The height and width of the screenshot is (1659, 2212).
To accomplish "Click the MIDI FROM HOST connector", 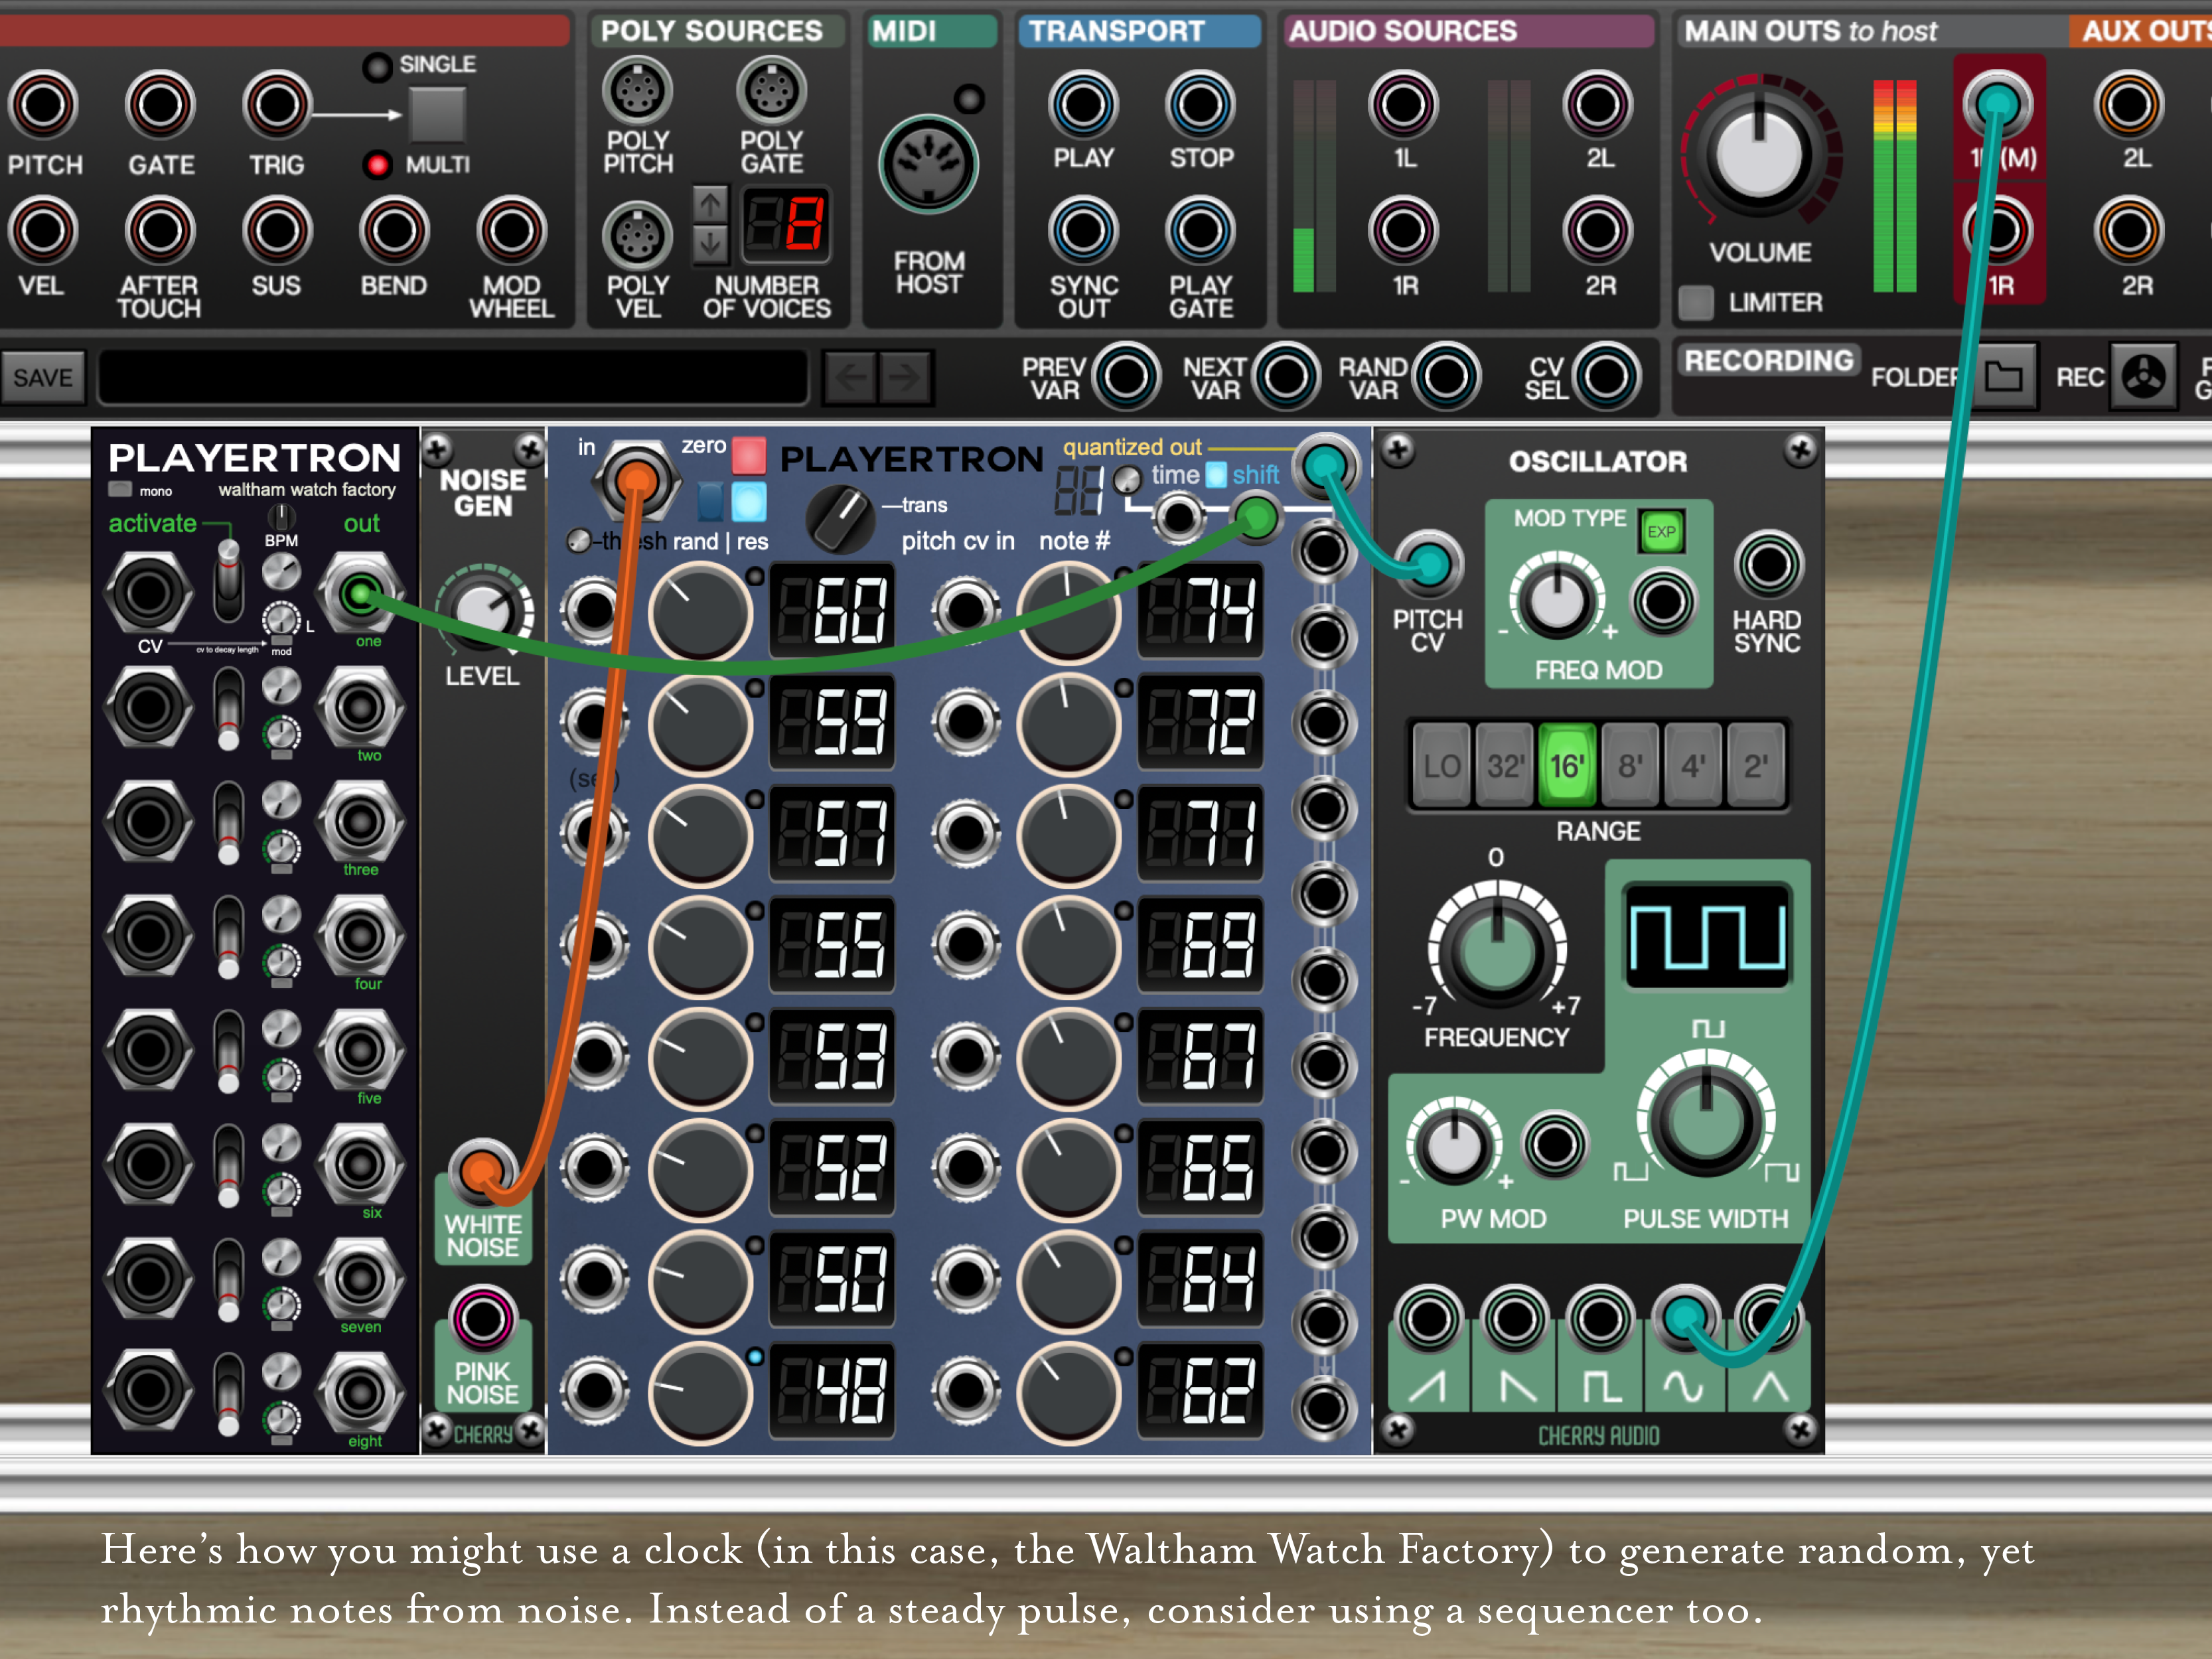I will (x=928, y=163).
